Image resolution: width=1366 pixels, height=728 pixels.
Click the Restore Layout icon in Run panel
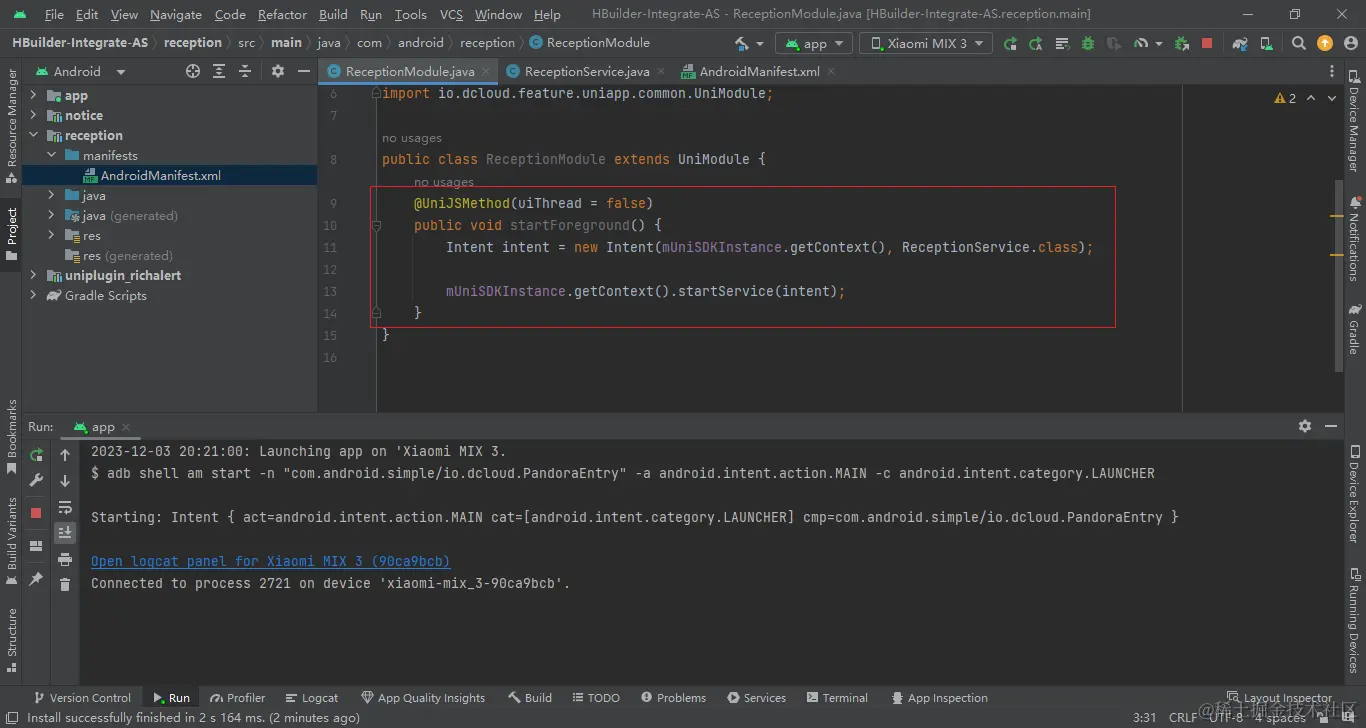tap(37, 546)
